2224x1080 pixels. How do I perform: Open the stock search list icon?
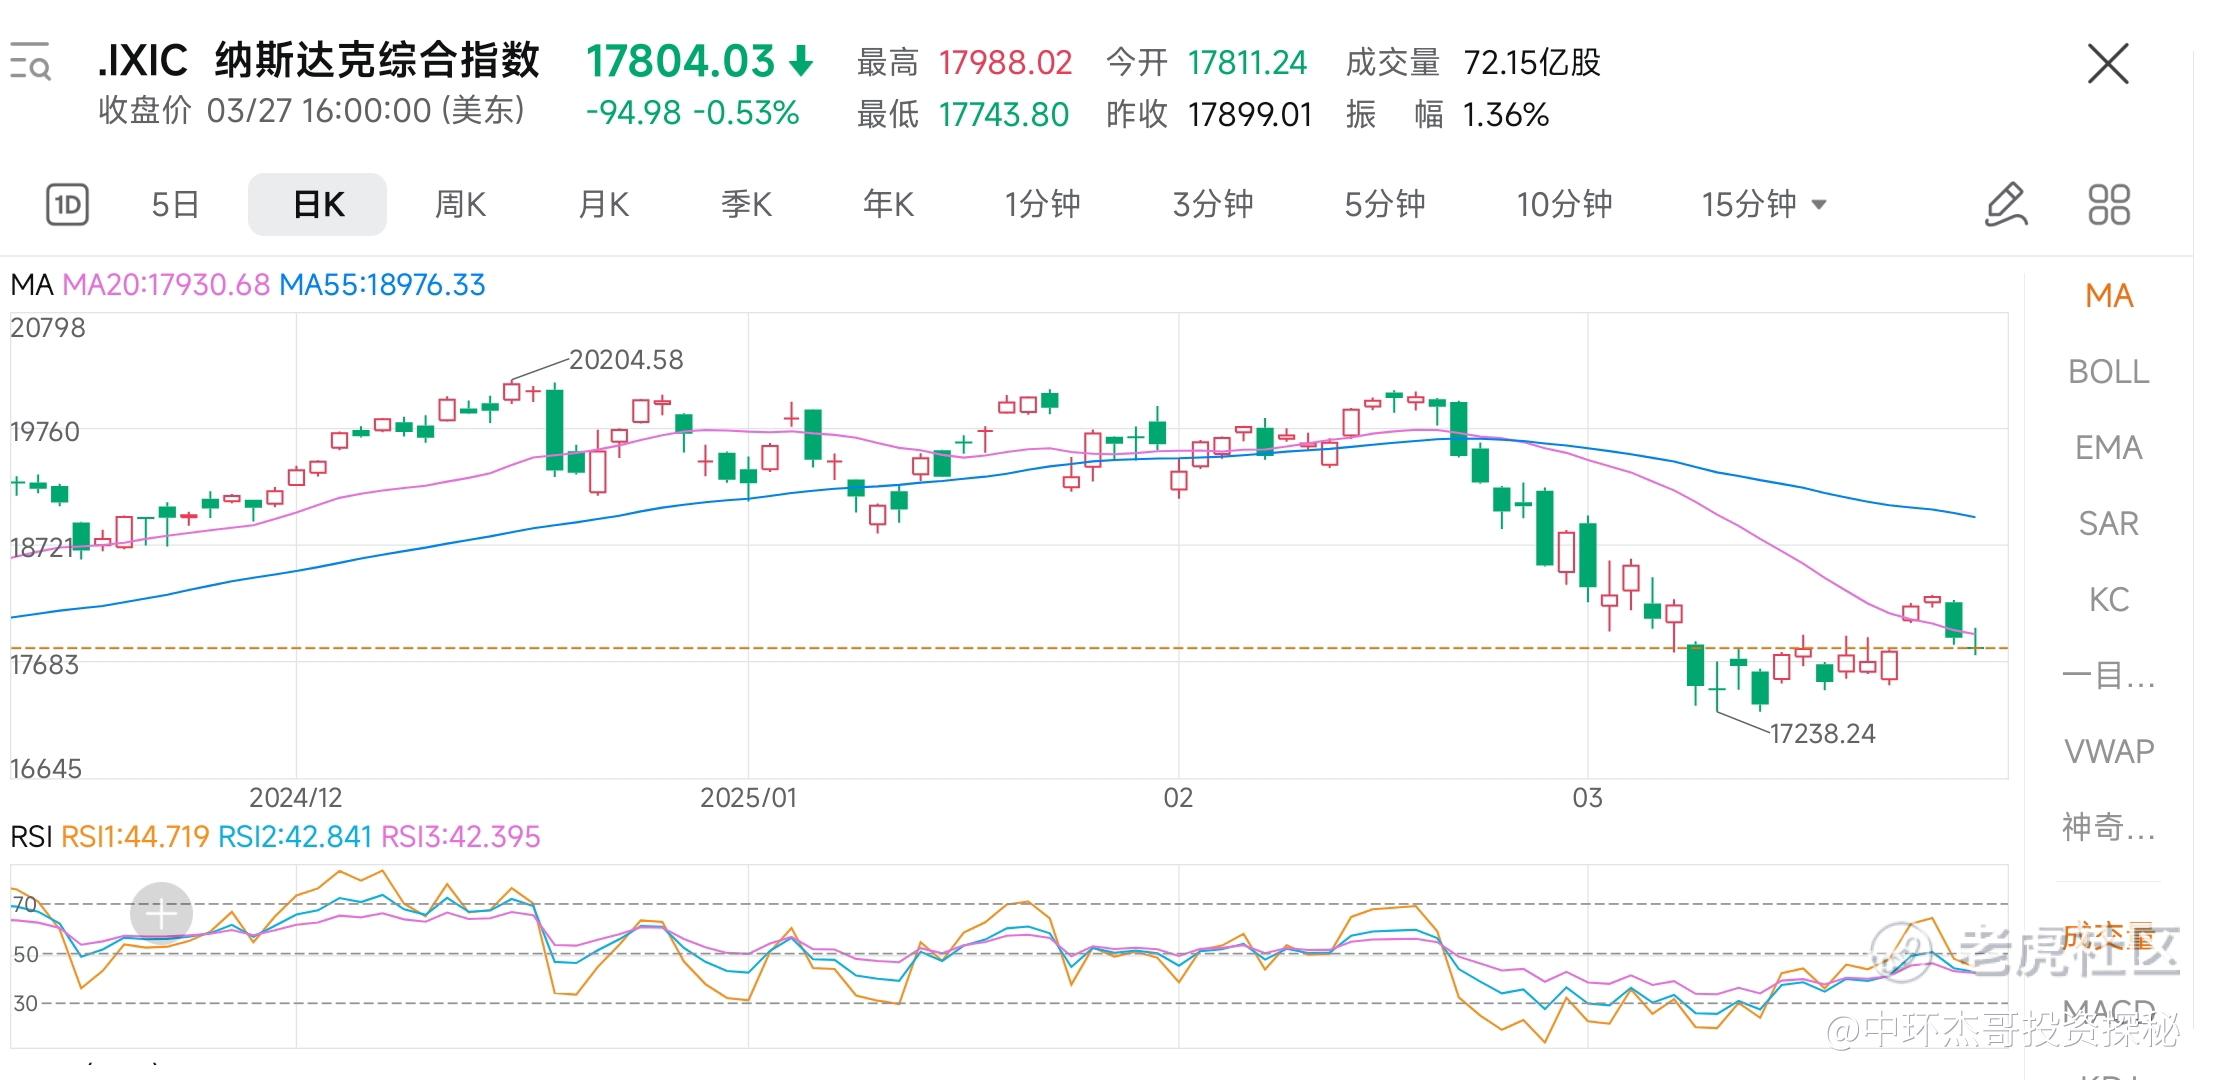click(x=30, y=62)
